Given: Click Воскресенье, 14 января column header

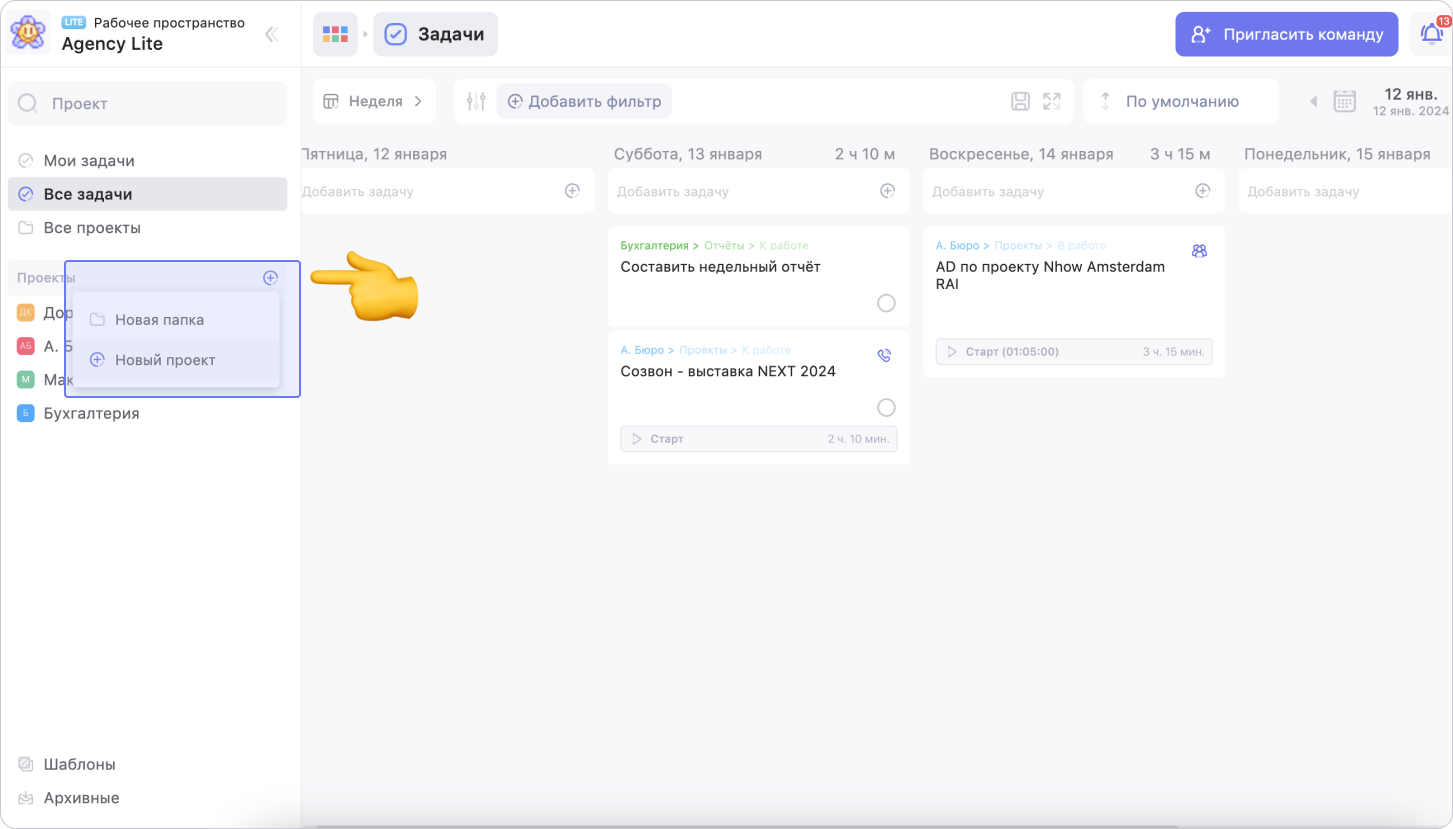Looking at the screenshot, I should [1021, 154].
